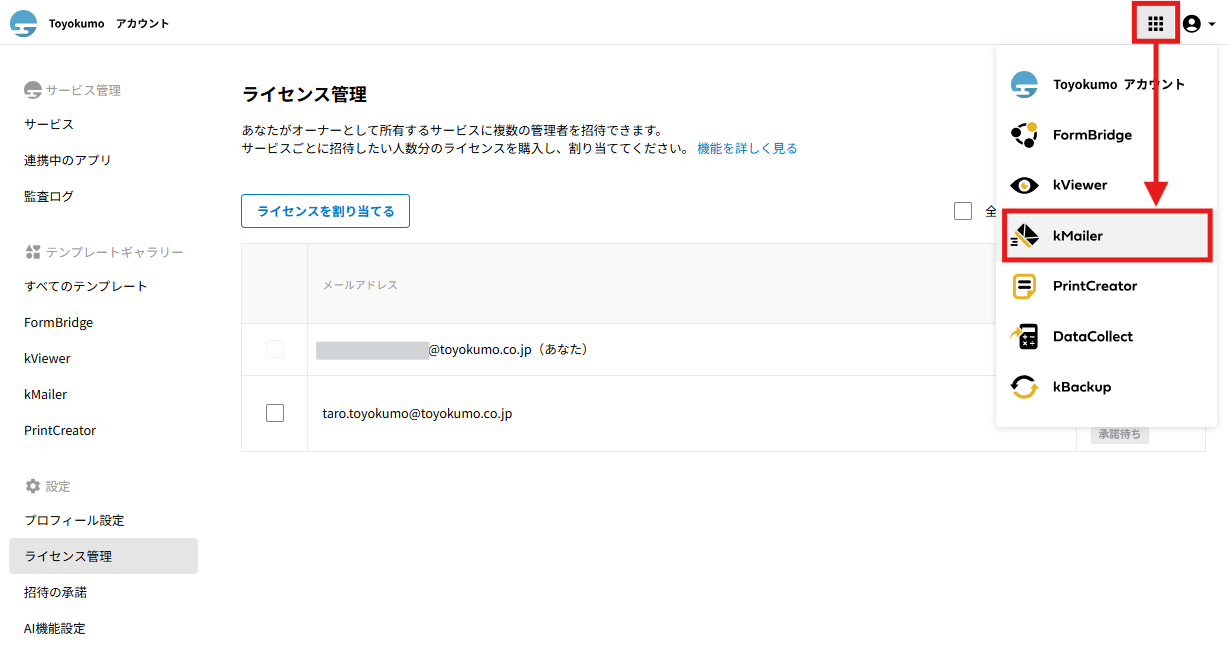Screen dimensions: 1229x652
Task: Click the PrintCreator icon in app menu
Action: [1024, 286]
